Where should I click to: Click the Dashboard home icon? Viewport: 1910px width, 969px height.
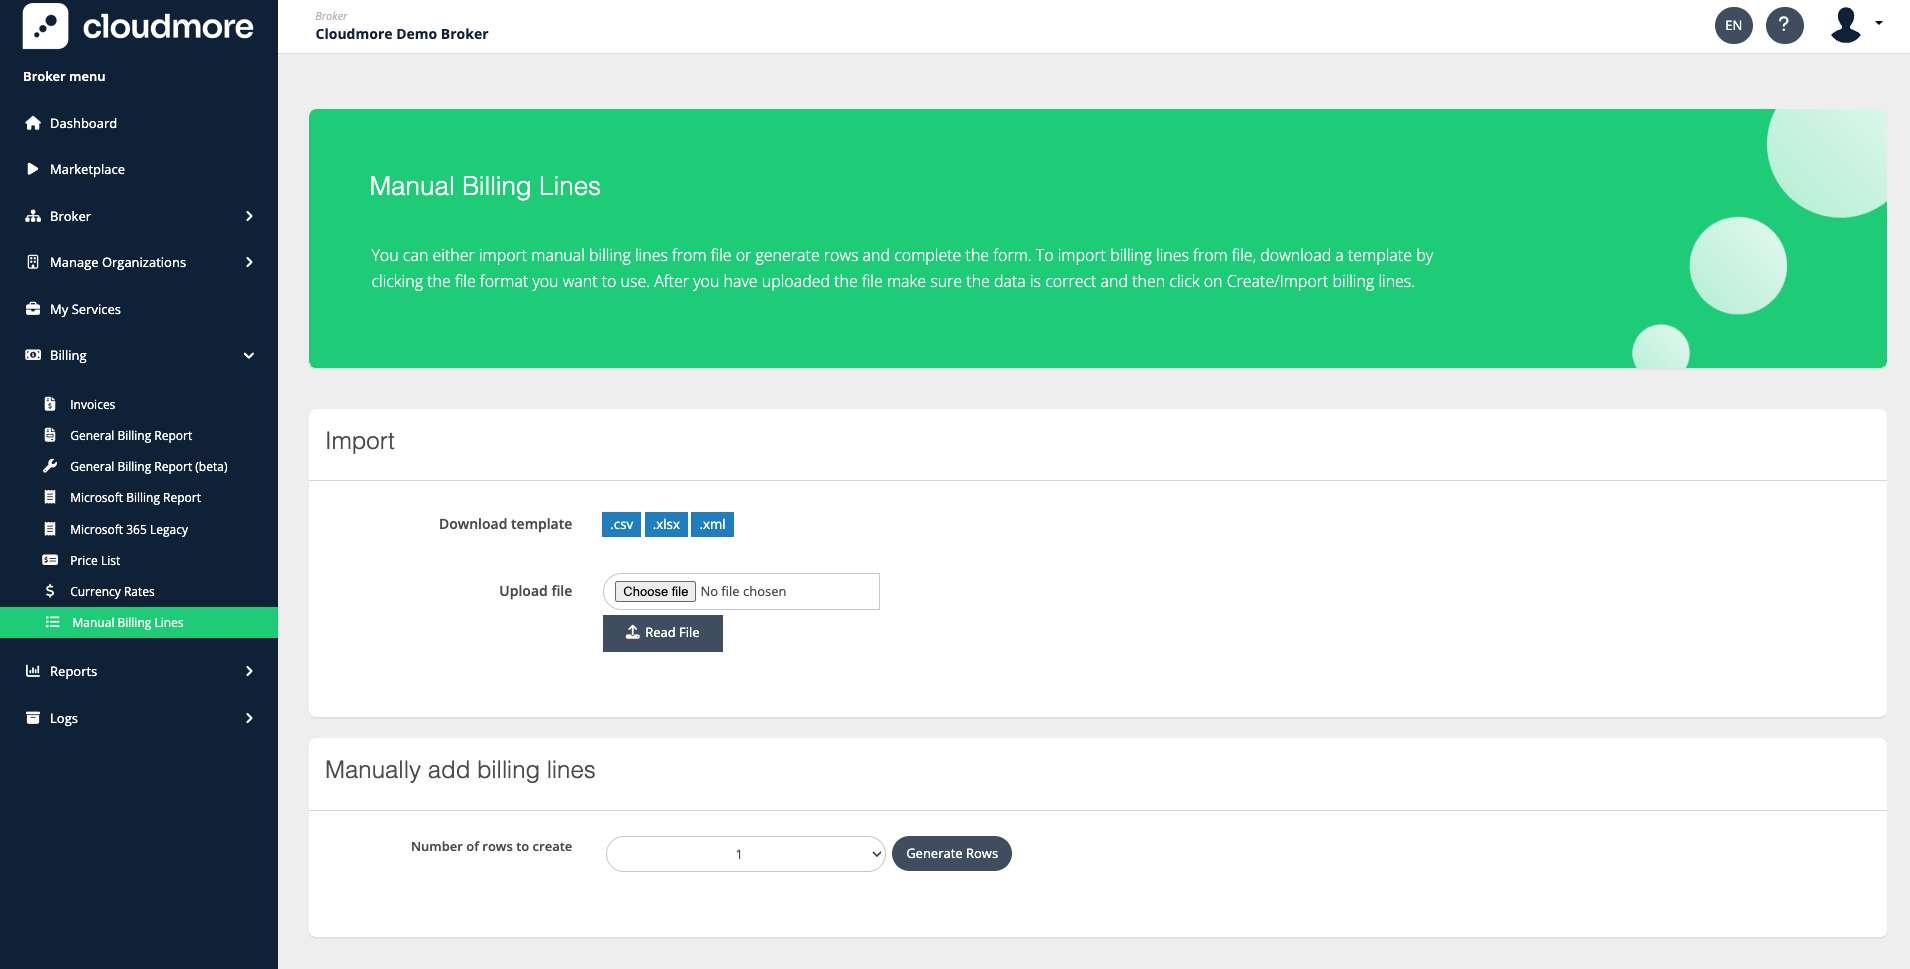click(x=33, y=123)
